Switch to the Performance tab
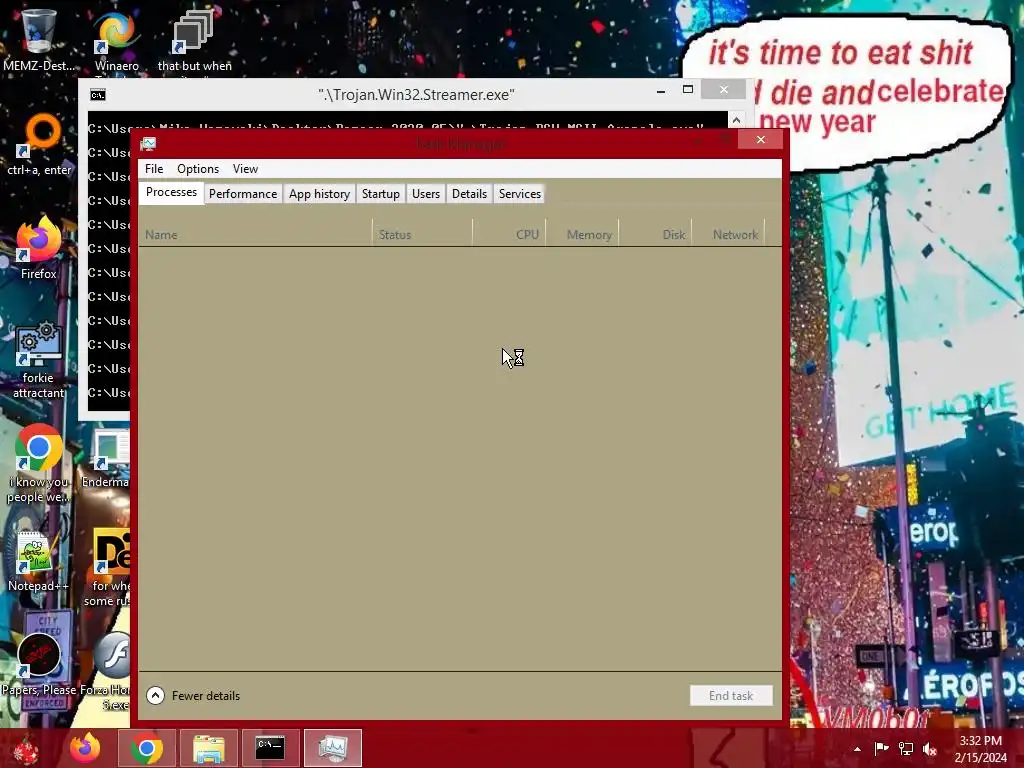Image resolution: width=1024 pixels, height=768 pixels. (243, 194)
